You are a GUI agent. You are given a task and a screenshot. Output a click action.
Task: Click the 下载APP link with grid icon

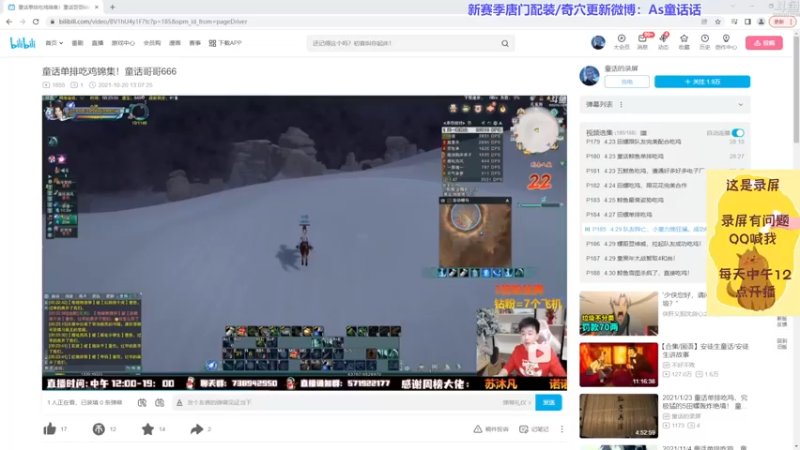[225, 43]
